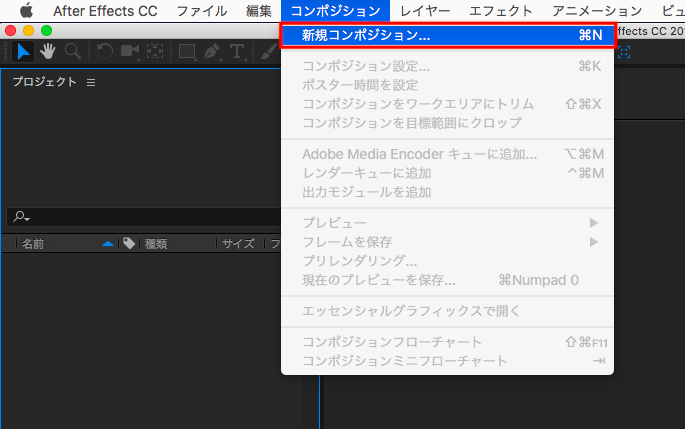This screenshot has height=429, width=685.
Task: Open the Apple menu
Action: 26,10
